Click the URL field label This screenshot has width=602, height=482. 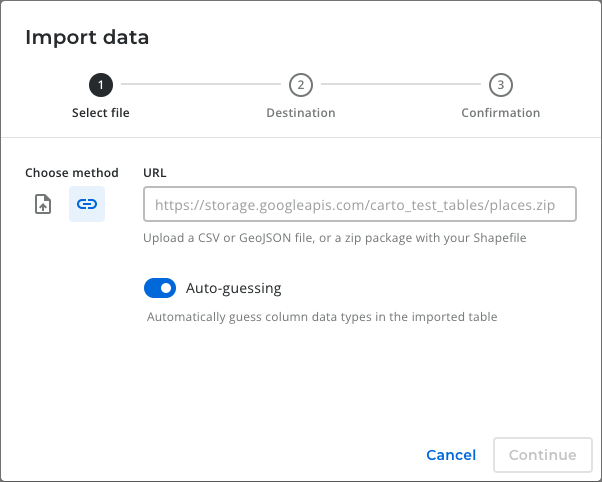[155, 173]
